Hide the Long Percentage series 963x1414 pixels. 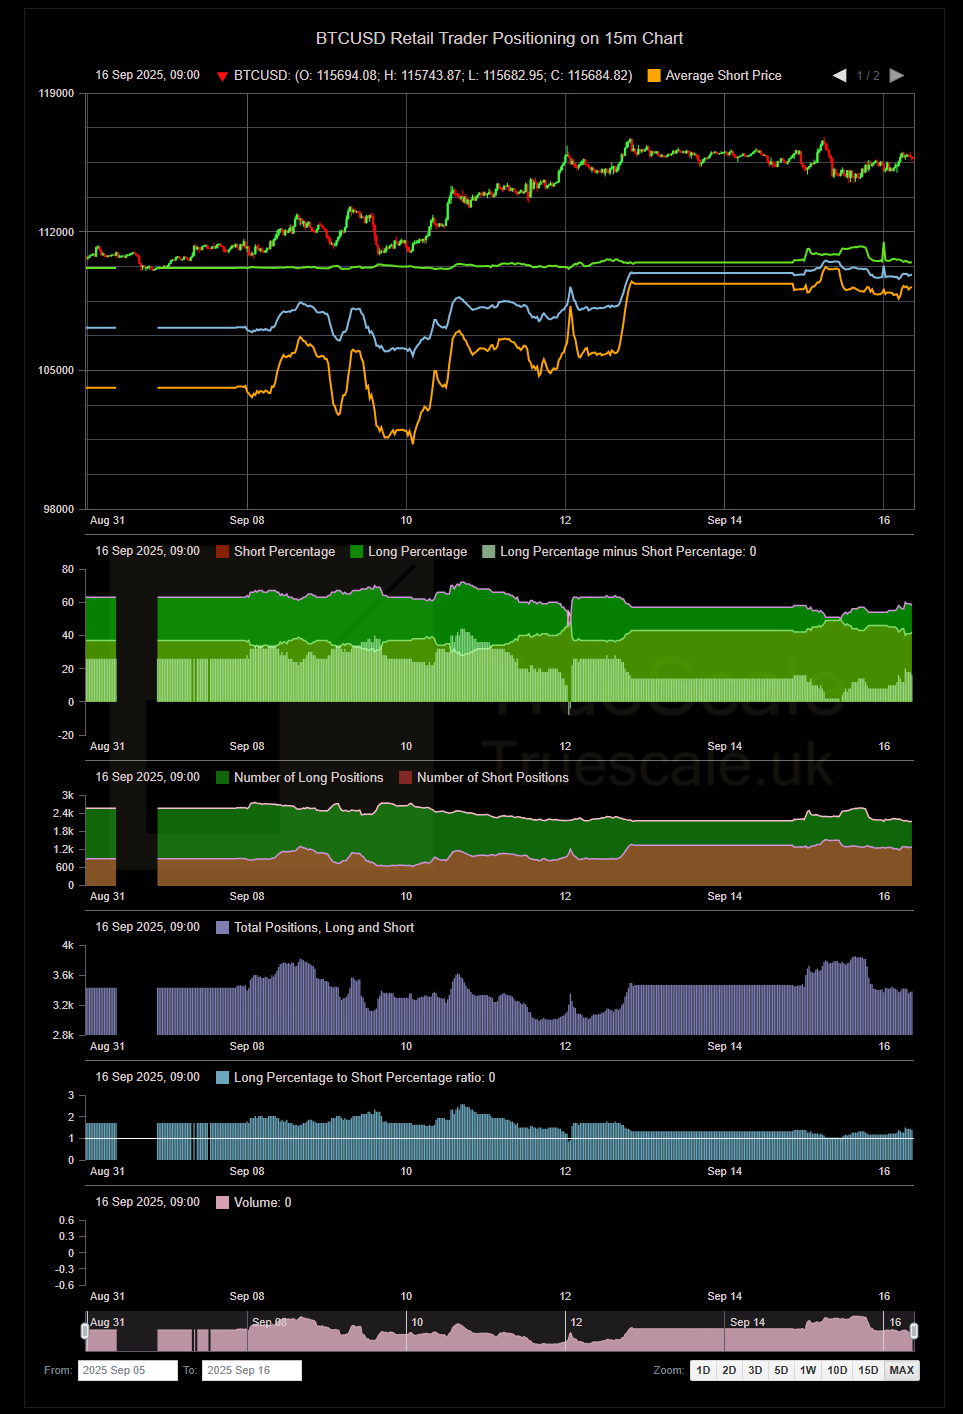(357, 552)
